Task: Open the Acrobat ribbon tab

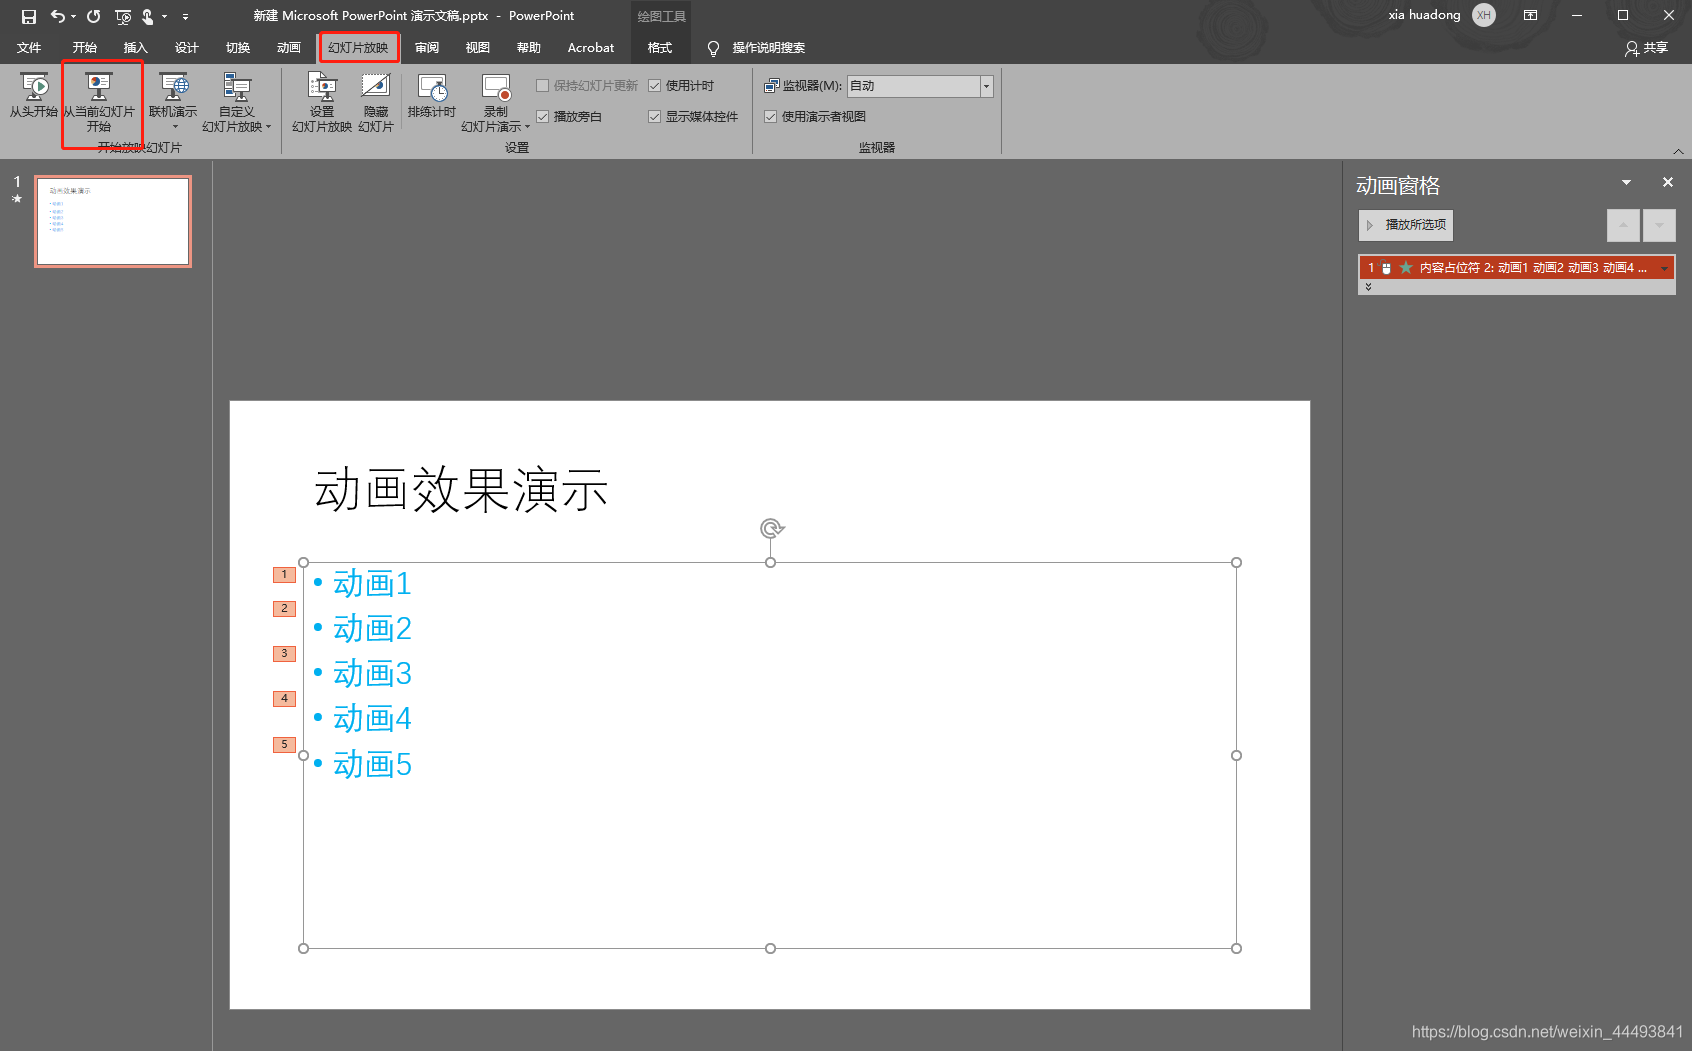Action: click(591, 48)
